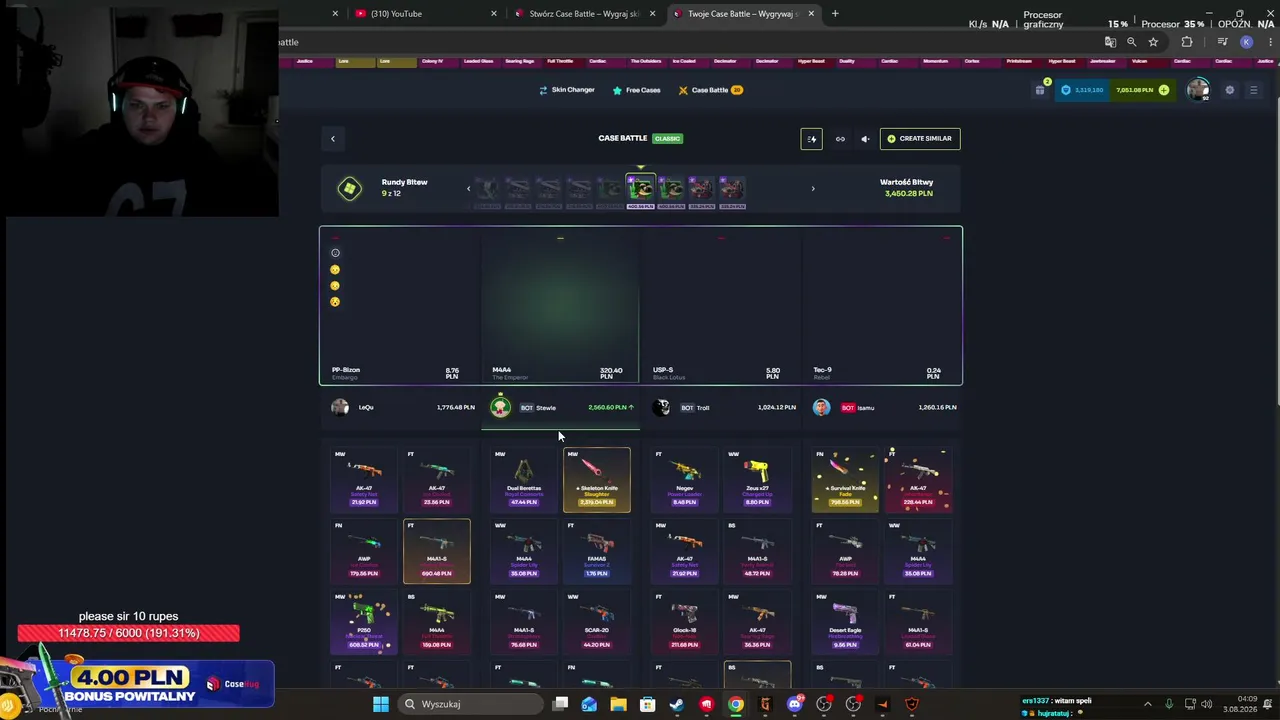Open the Windows Start menu
This screenshot has width=1280, height=720.
click(380, 704)
